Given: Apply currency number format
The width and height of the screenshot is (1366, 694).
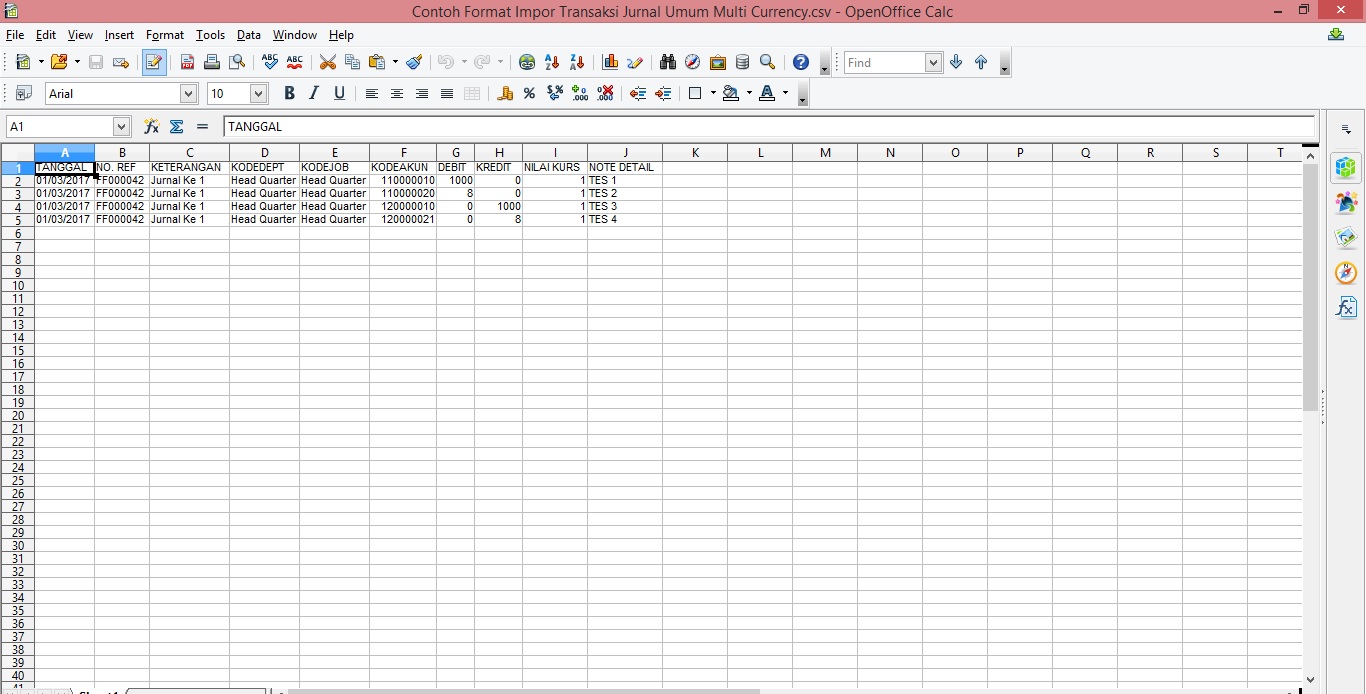Looking at the screenshot, I should [505, 93].
